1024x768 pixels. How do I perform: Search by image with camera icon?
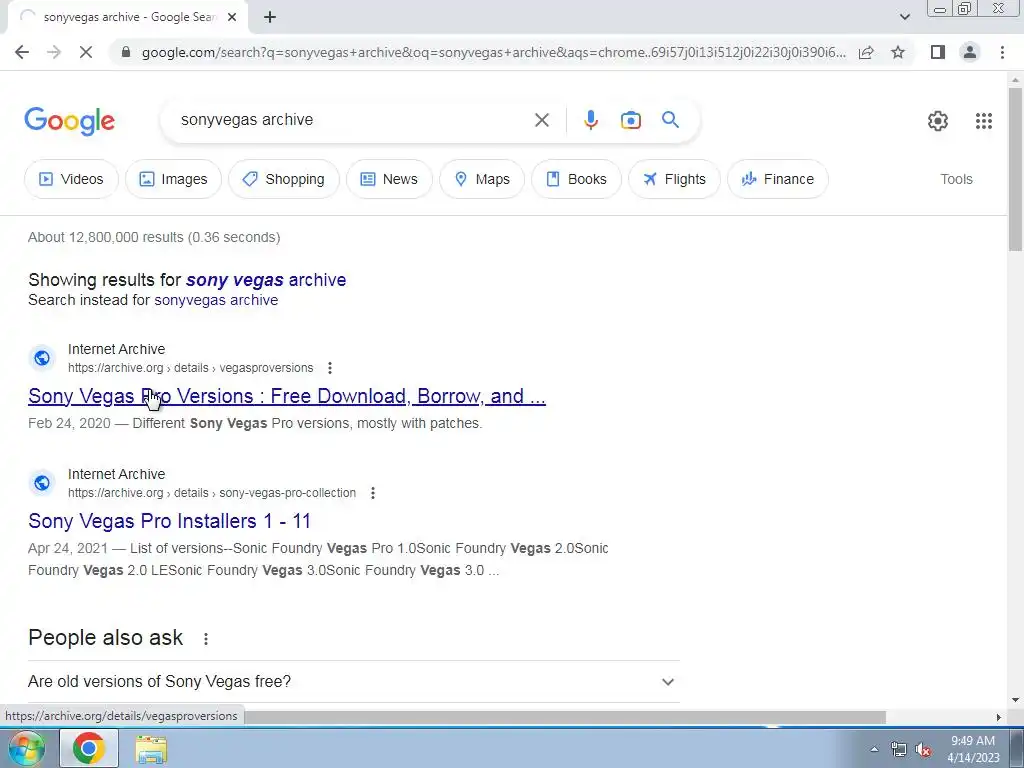(x=630, y=120)
